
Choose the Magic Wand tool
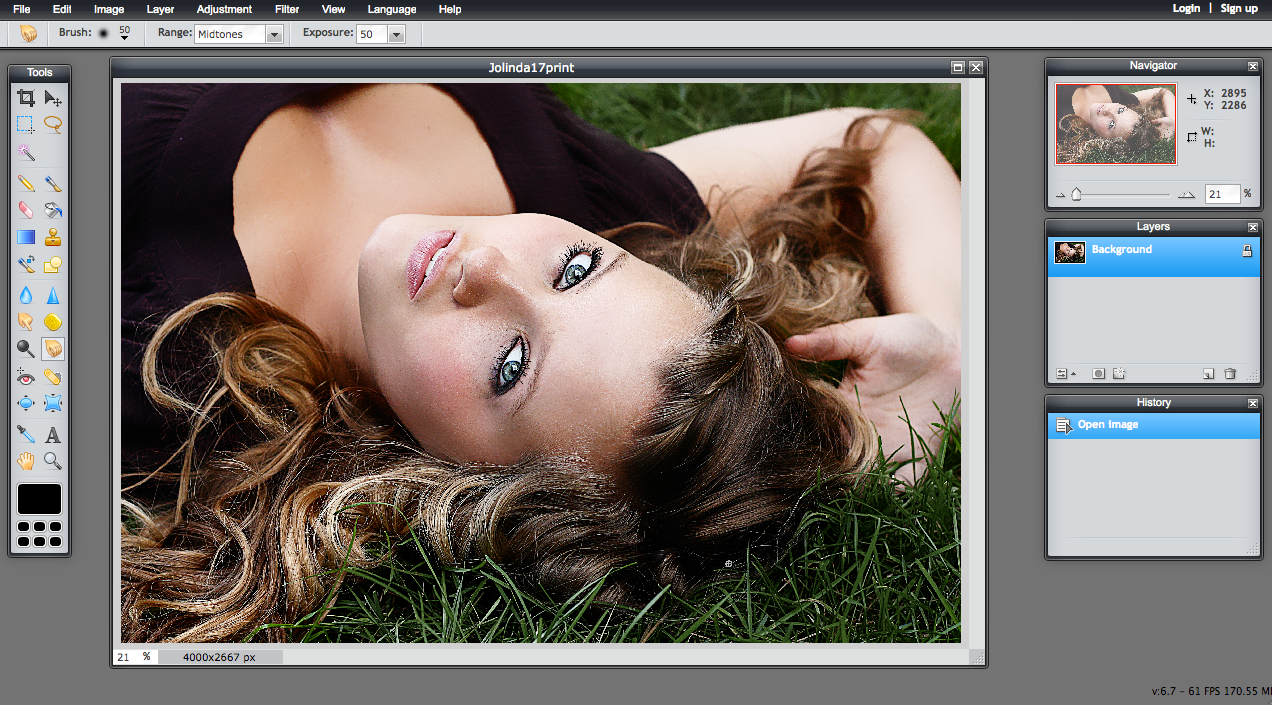click(x=26, y=152)
